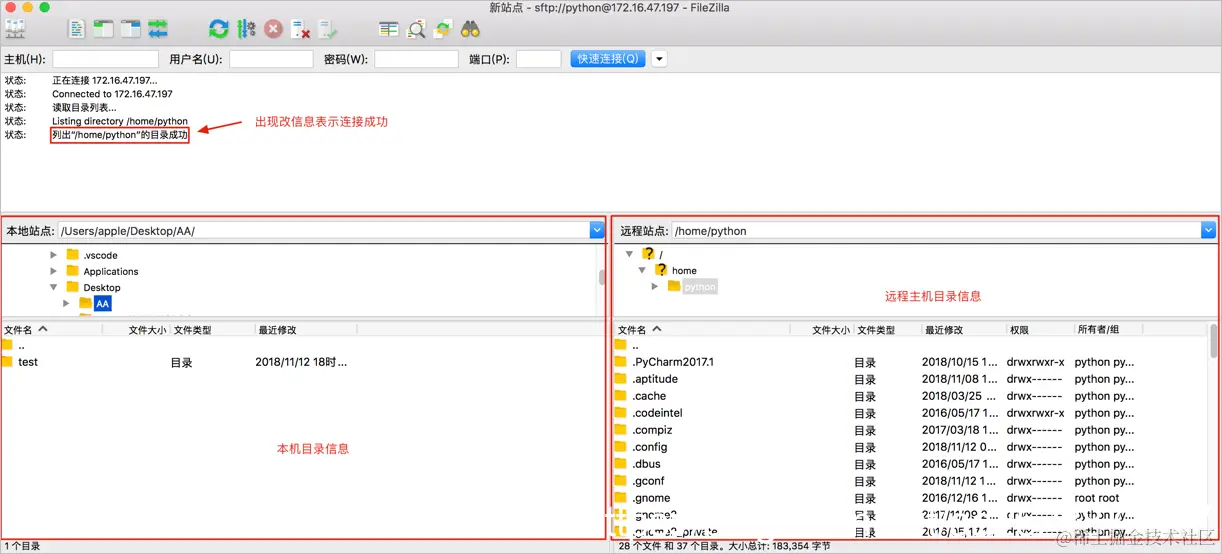Click the "Listing directory /home/python" log line
The image size is (1222, 554).
[120, 121]
